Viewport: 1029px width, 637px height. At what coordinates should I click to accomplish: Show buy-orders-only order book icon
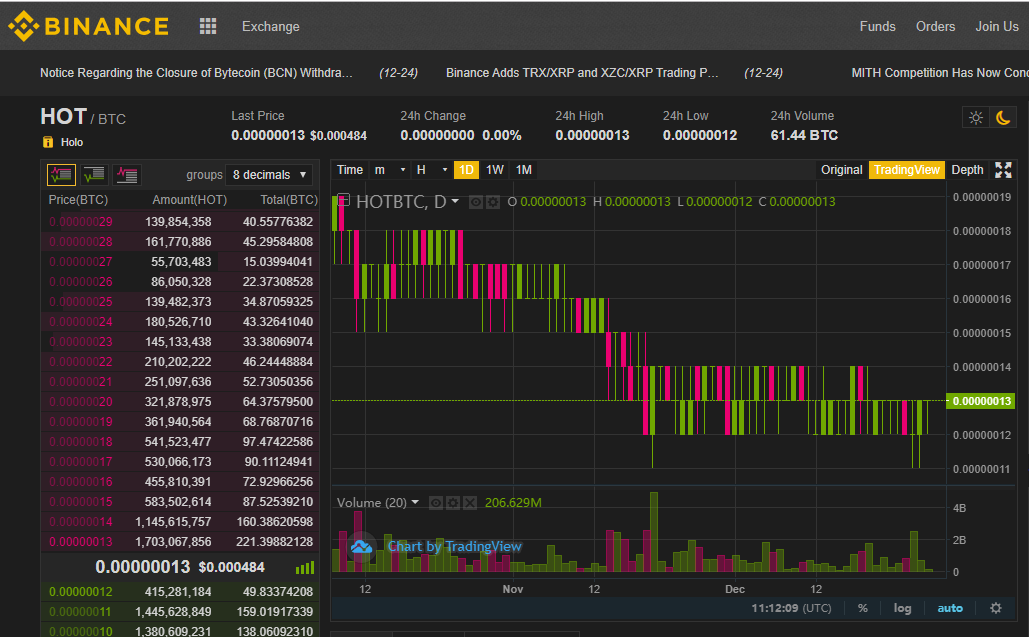coord(94,175)
